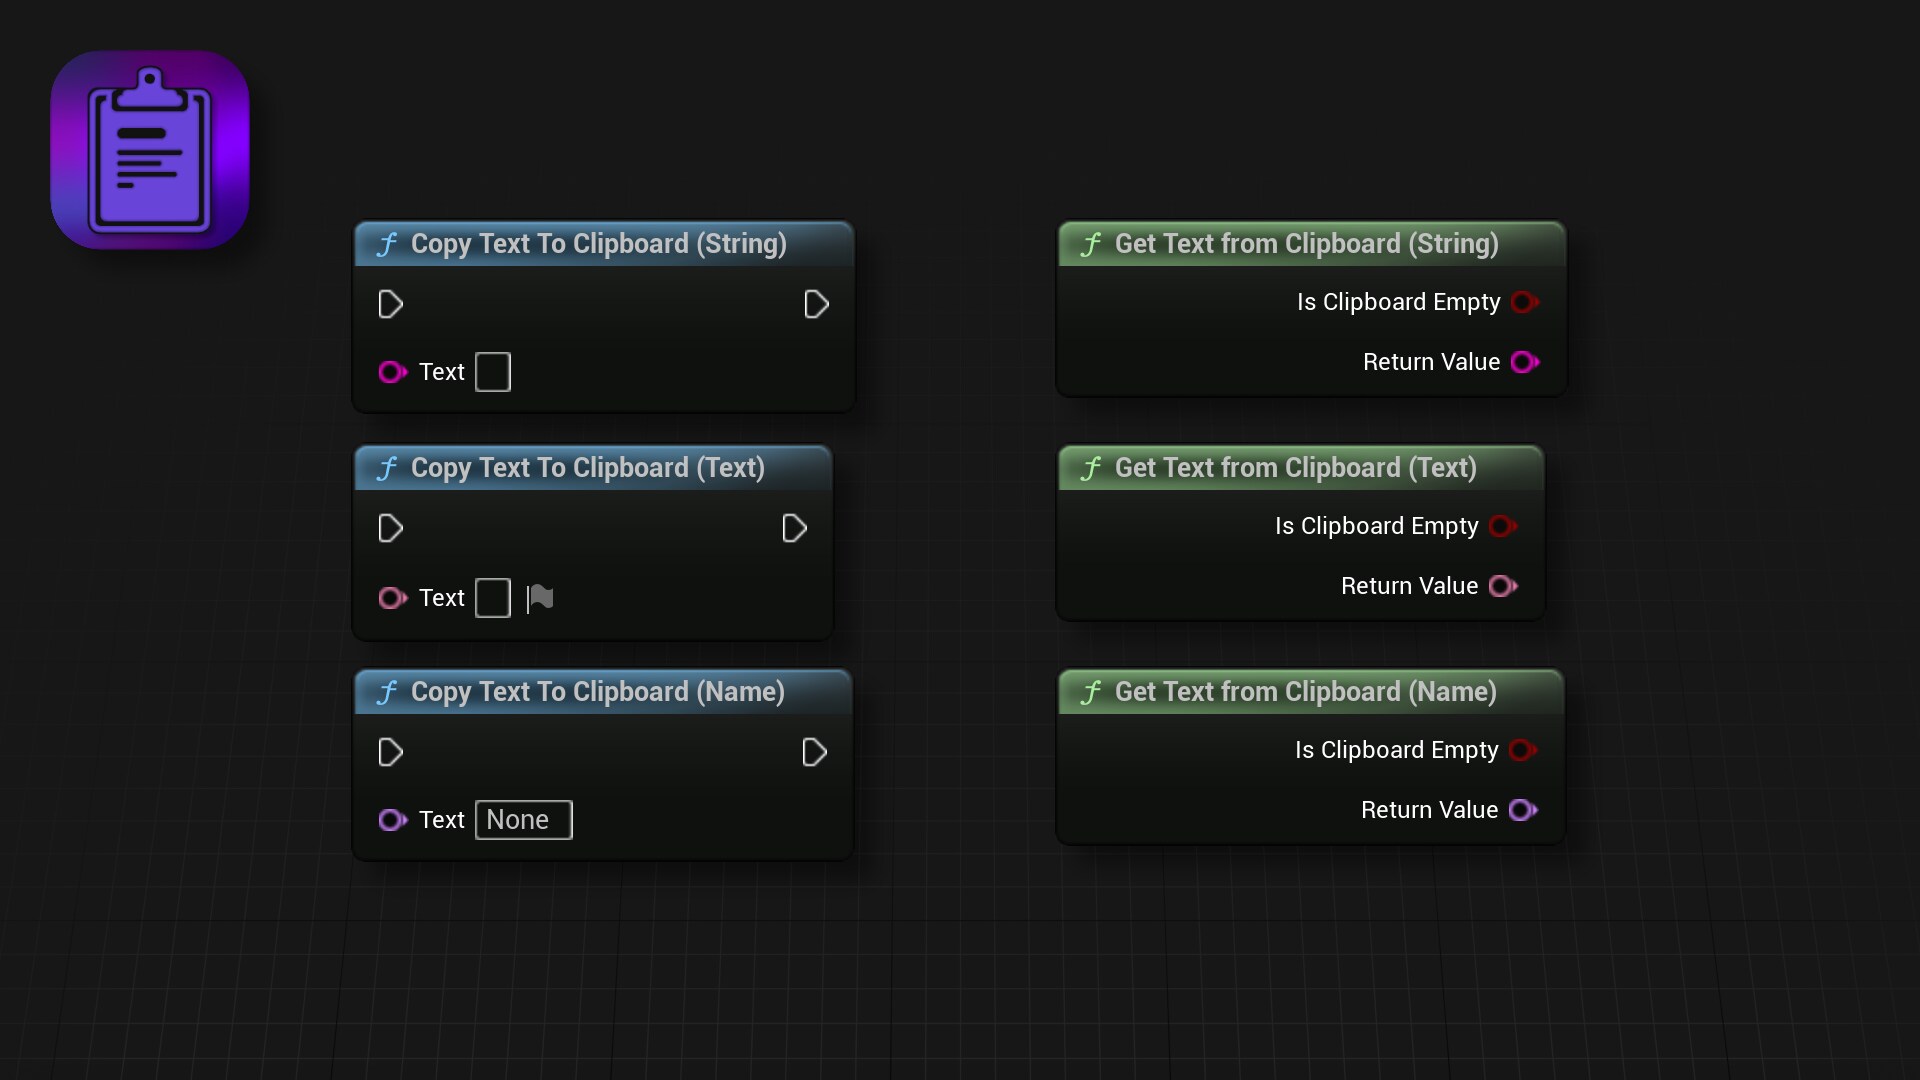This screenshot has width=1920, height=1080.
Task: Select the Copy Text To Clipboard (Name) node header
Action: click(x=598, y=692)
